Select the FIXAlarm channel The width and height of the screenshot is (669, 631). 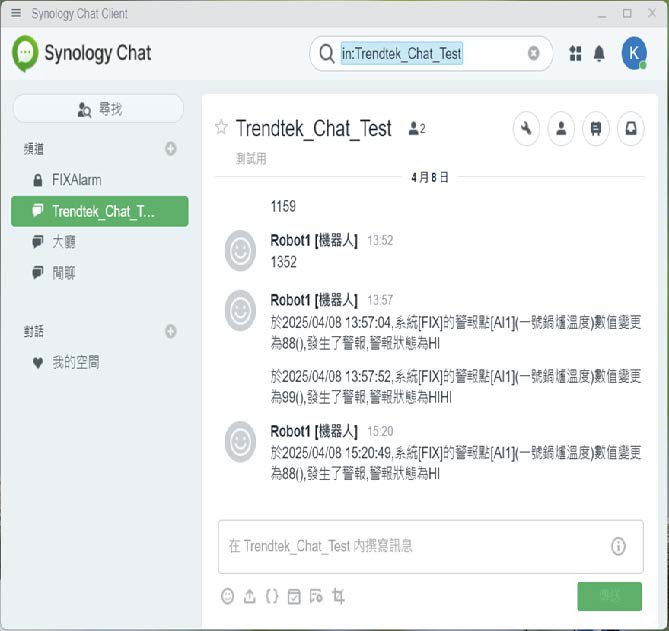click(76, 180)
